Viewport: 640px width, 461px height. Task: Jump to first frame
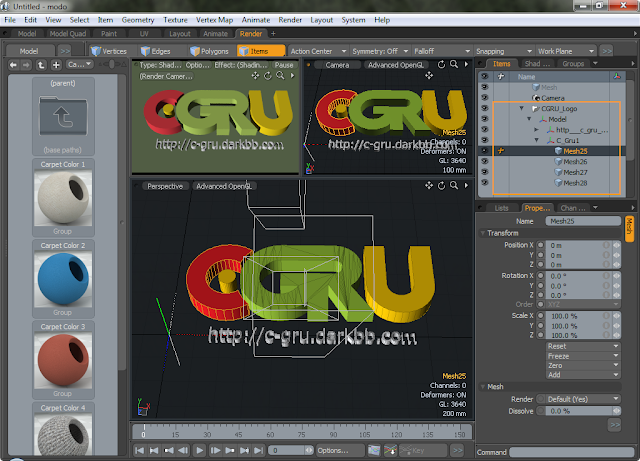139,450
